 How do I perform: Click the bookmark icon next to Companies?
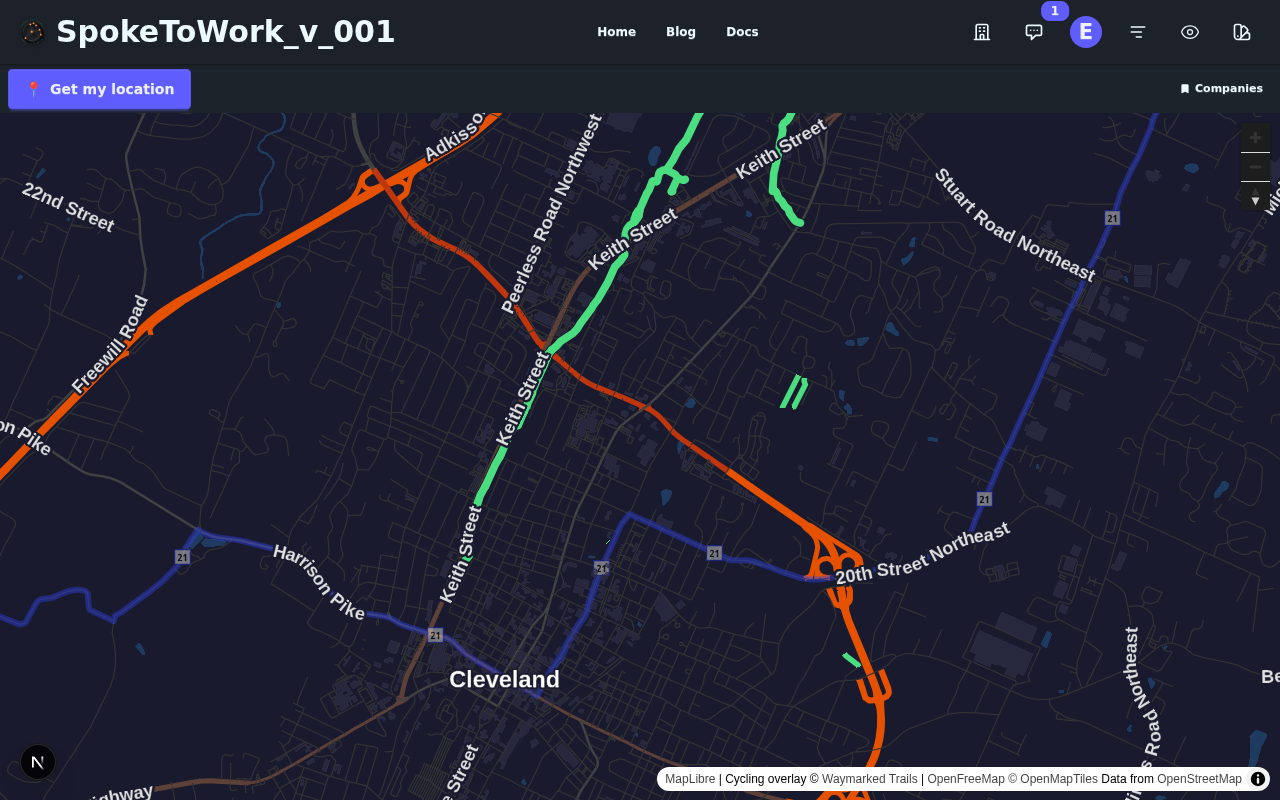point(1184,88)
